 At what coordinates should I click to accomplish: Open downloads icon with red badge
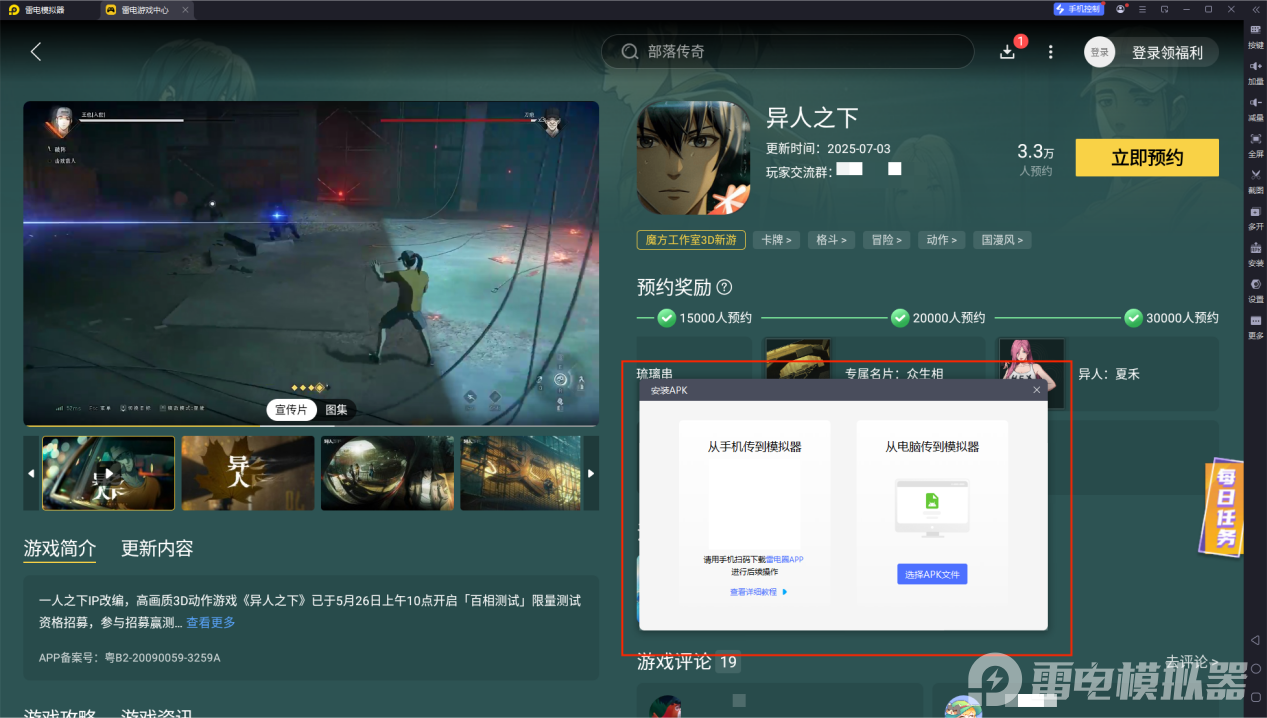click(1009, 50)
